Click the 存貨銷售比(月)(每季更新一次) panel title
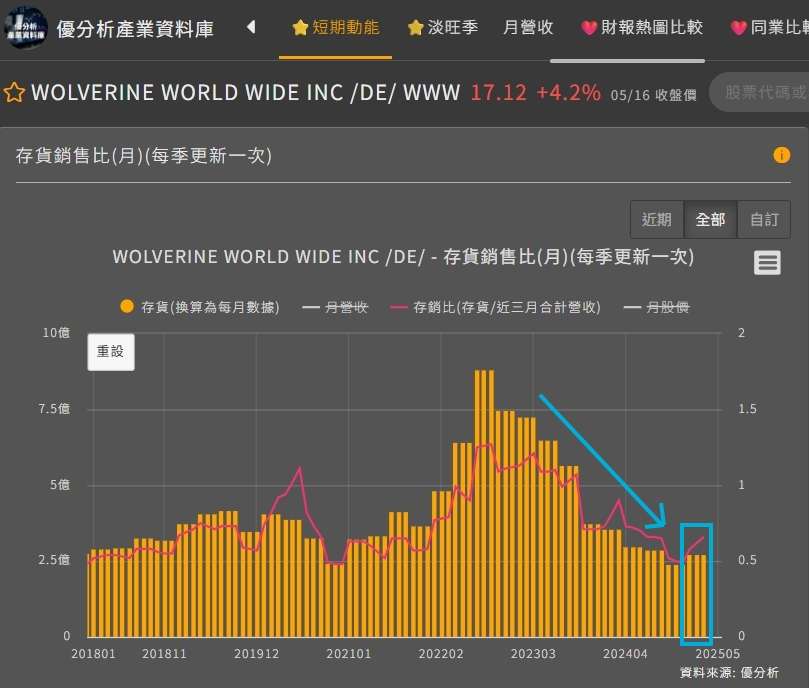 point(143,155)
